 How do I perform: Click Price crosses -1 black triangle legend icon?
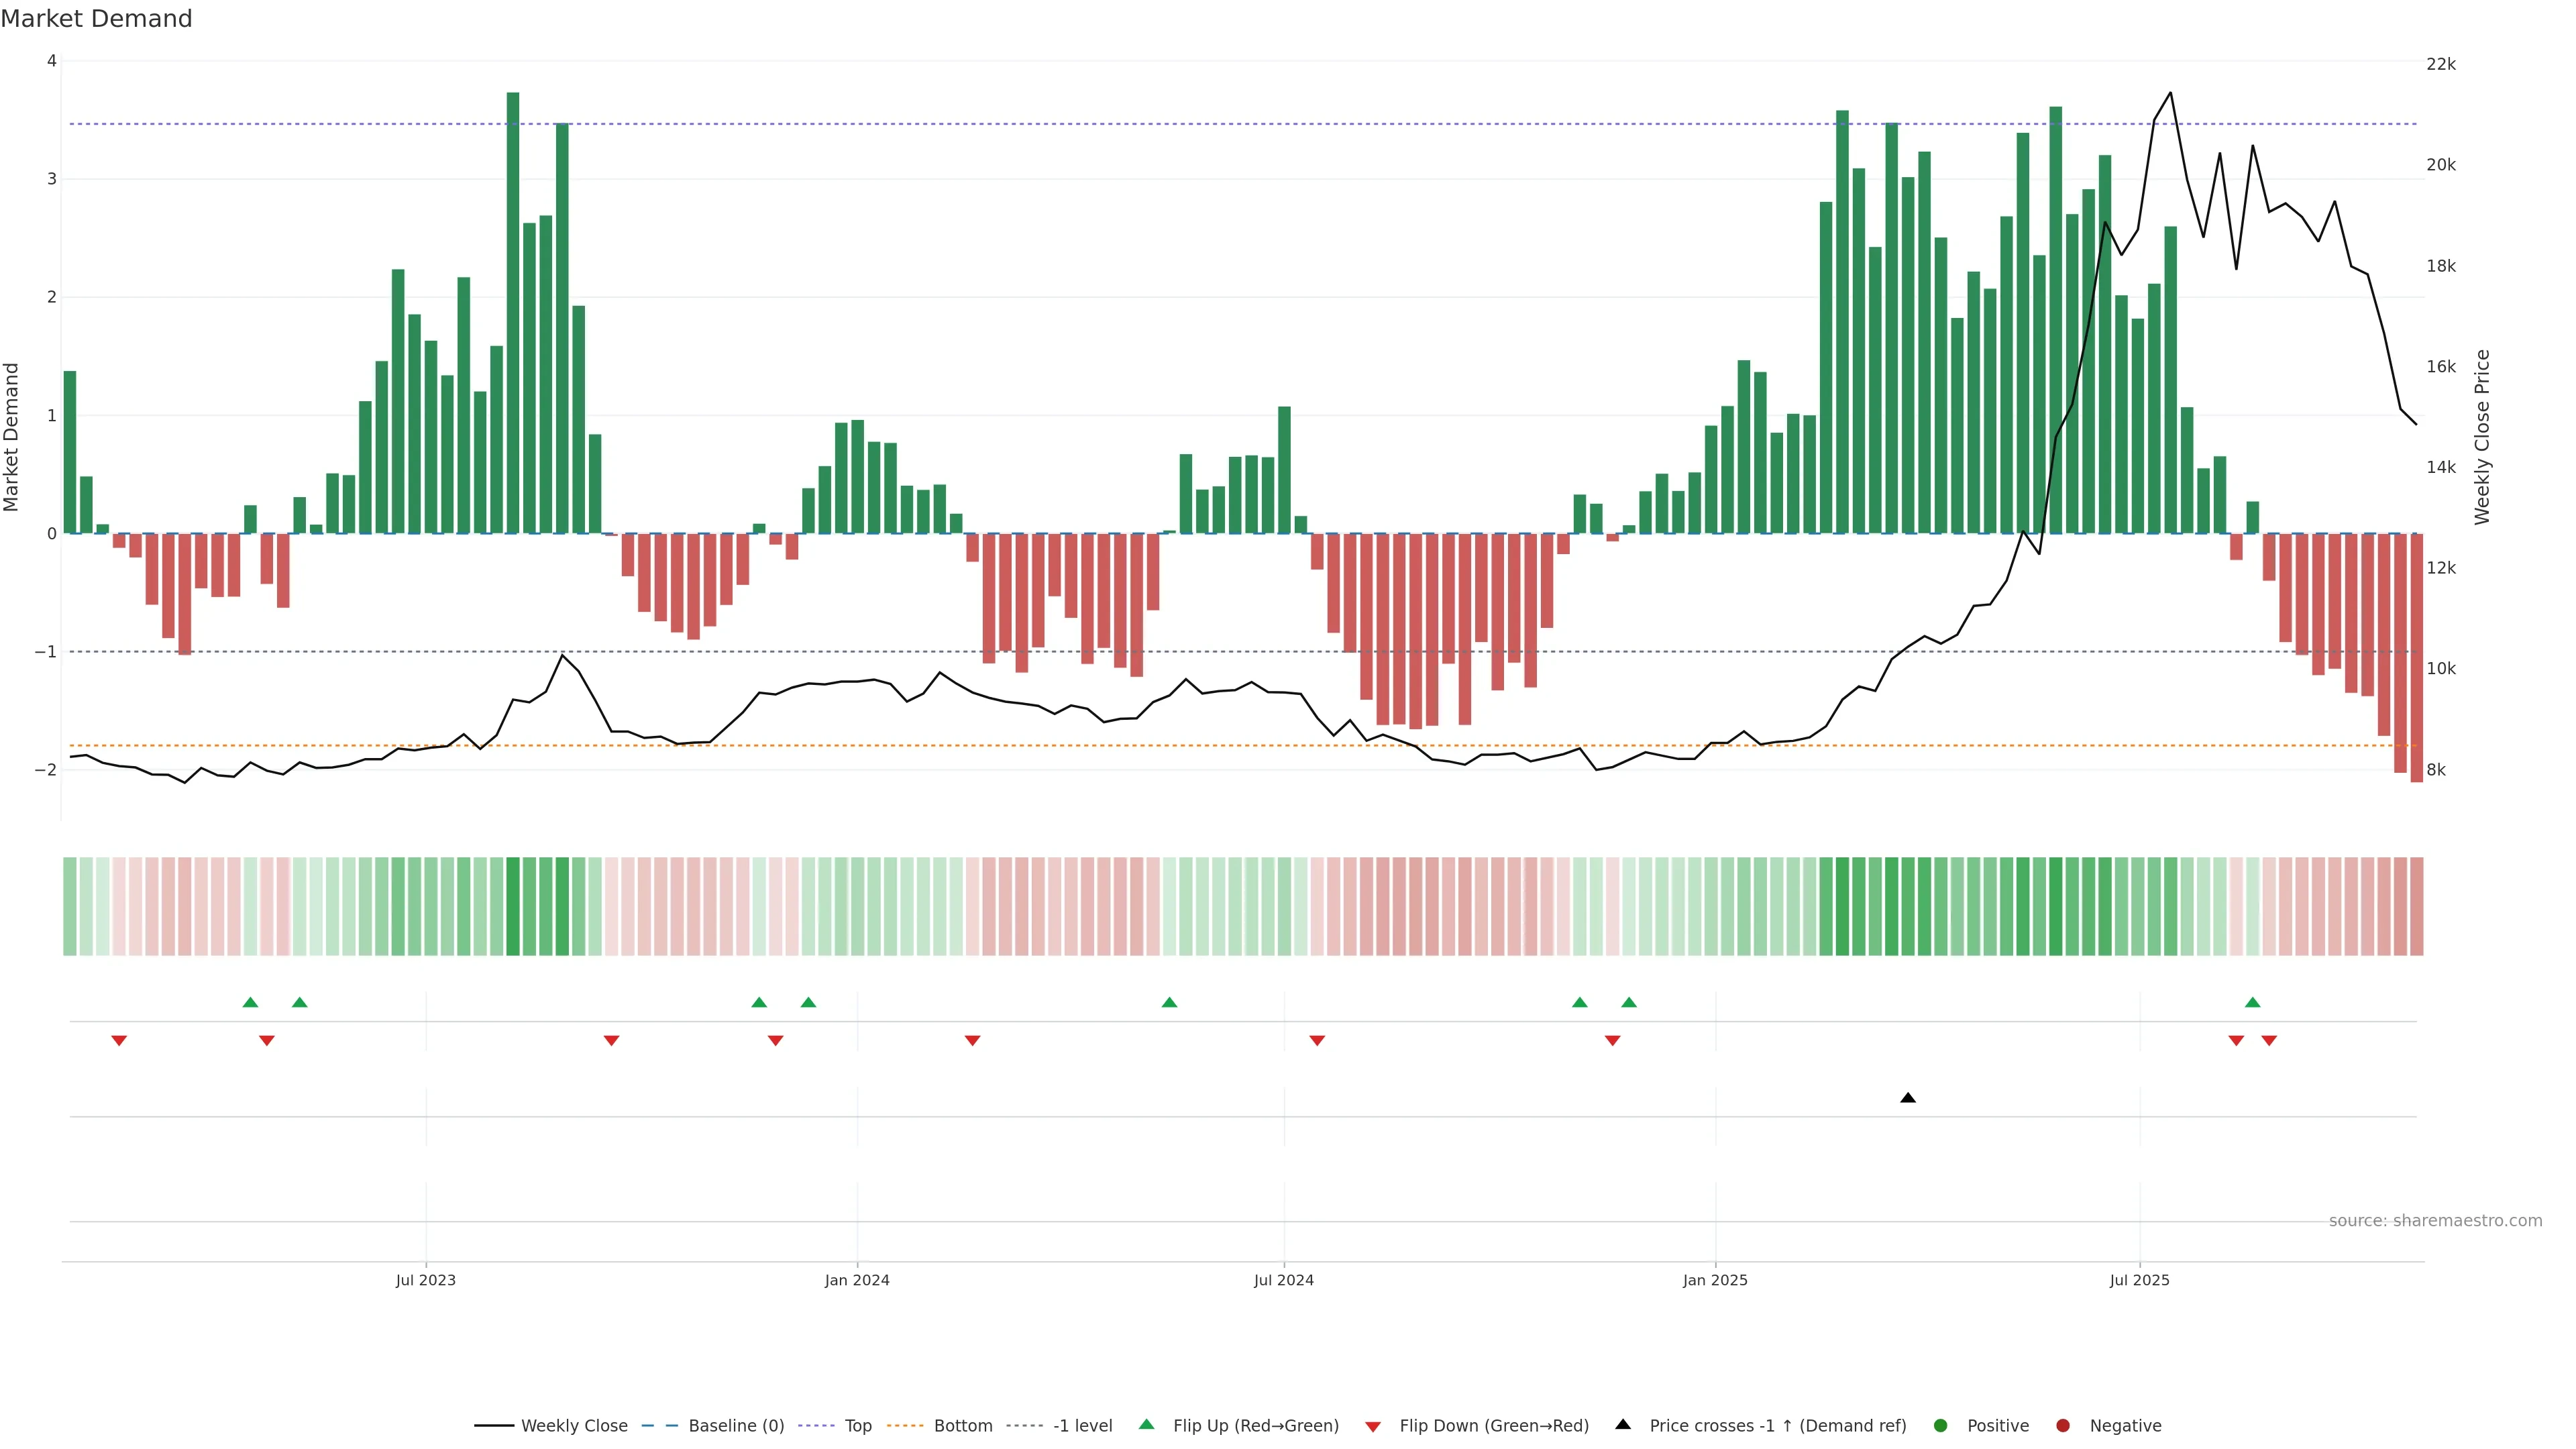pyautogui.click(x=1623, y=1425)
